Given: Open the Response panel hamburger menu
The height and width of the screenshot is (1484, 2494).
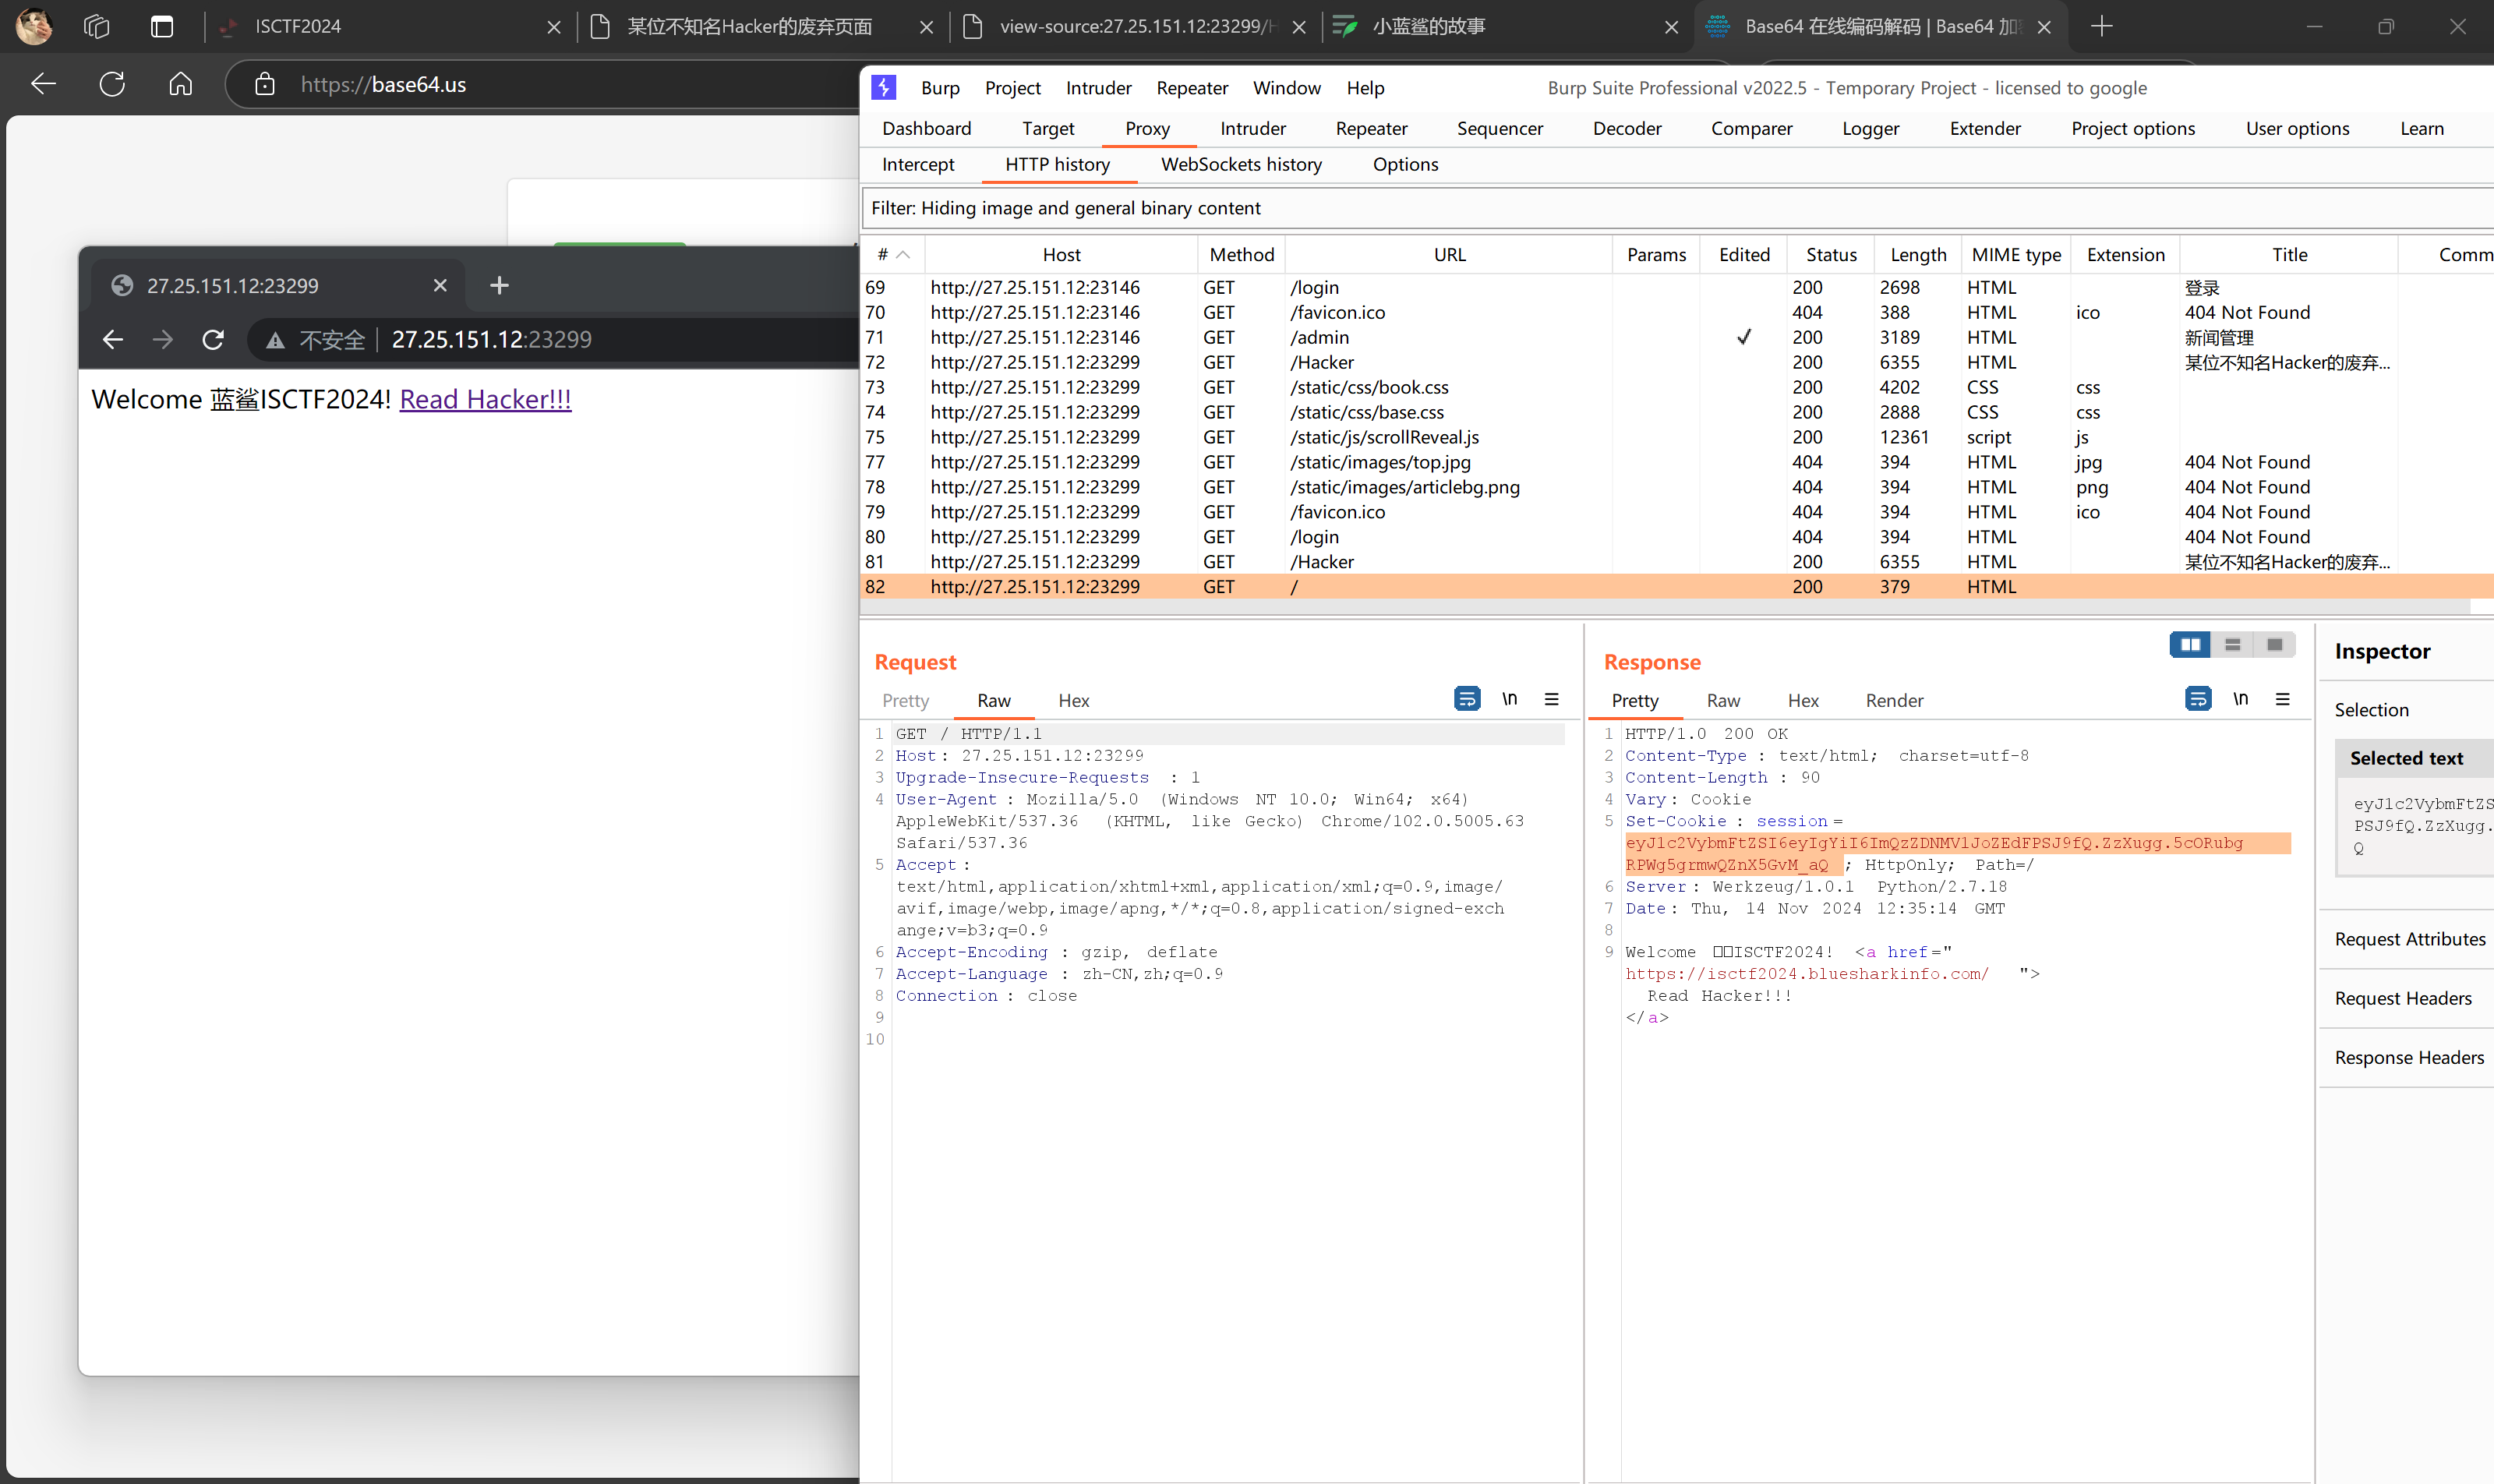Looking at the screenshot, I should 2282,699.
